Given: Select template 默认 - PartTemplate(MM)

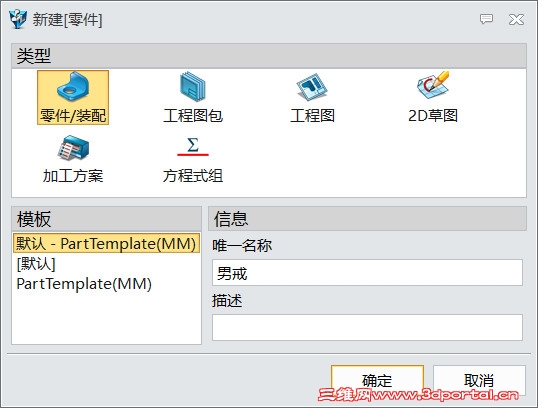Looking at the screenshot, I should (106, 243).
